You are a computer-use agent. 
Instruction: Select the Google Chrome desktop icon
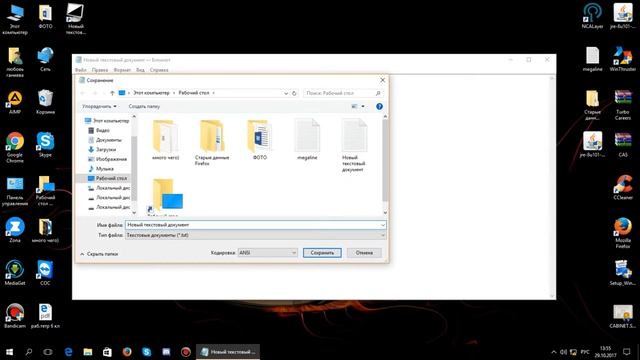pyautogui.click(x=15, y=147)
